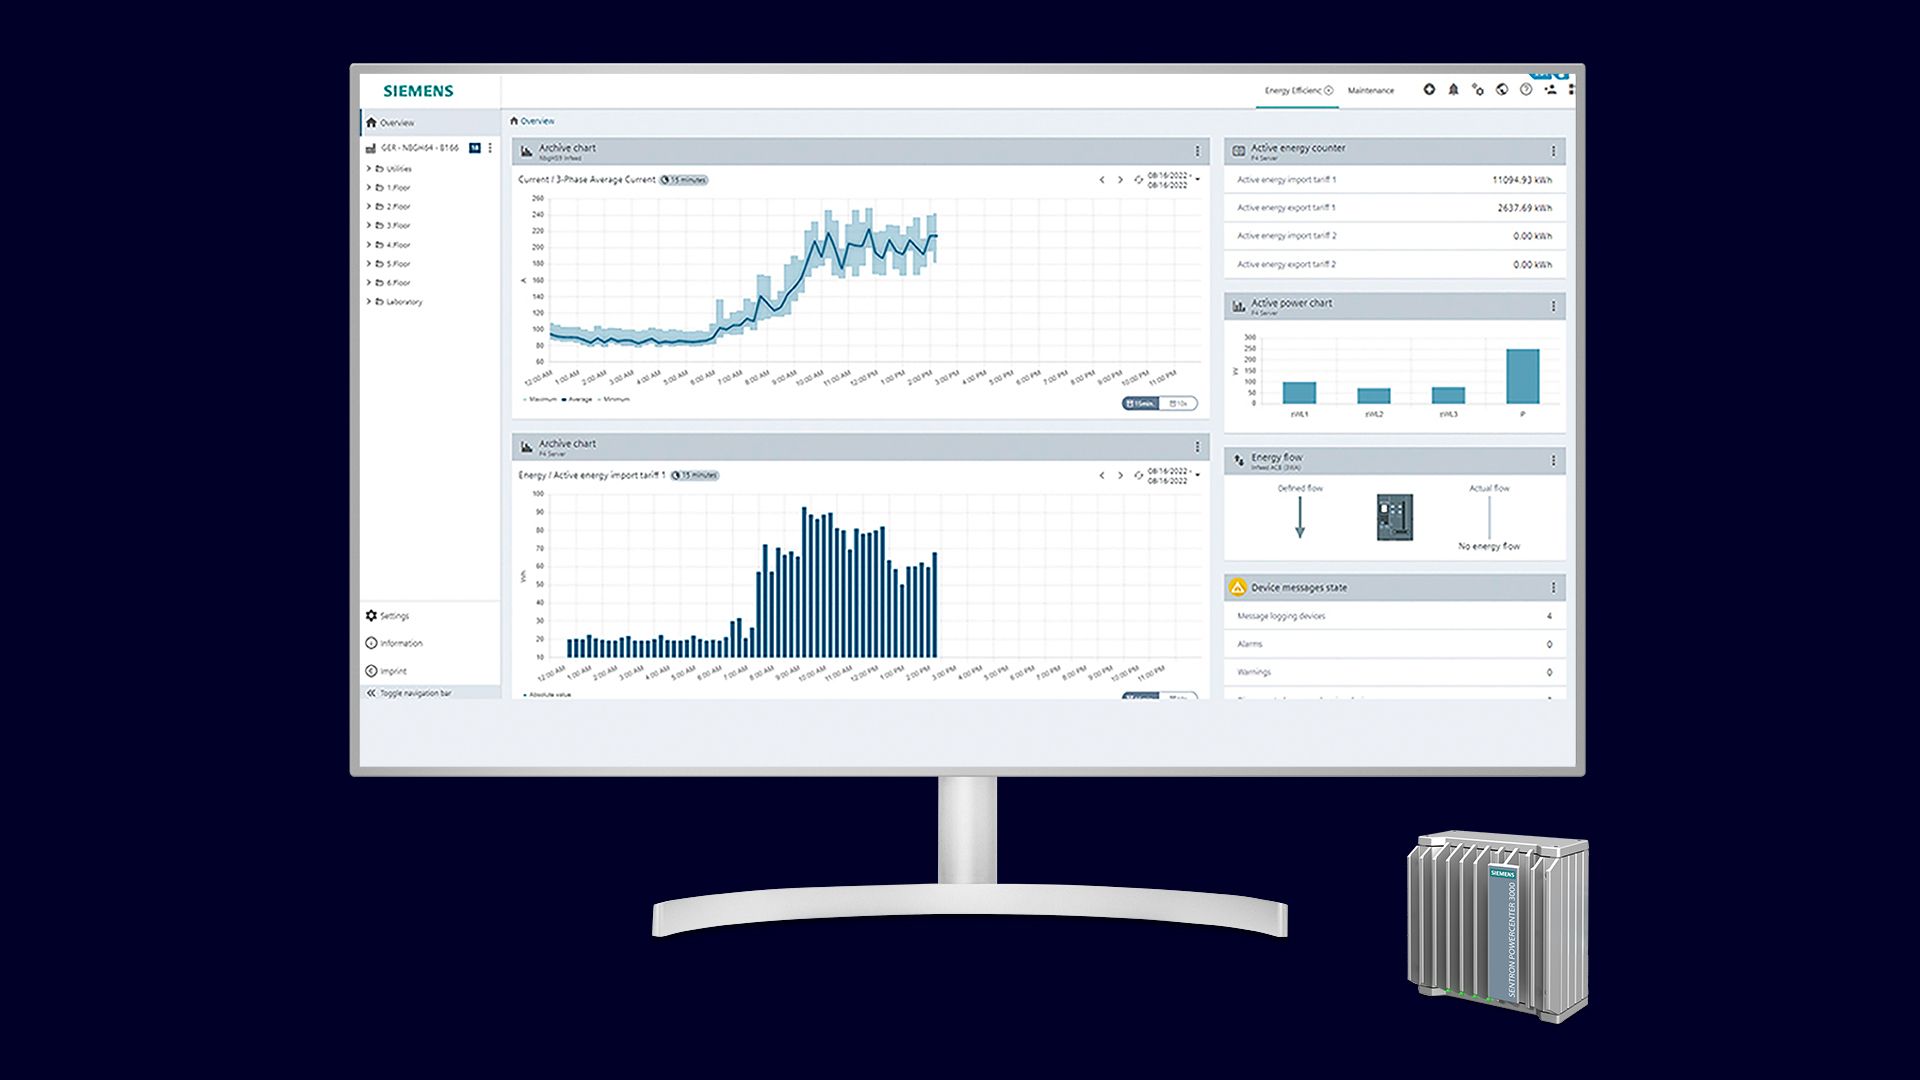This screenshot has height=1080, width=1920.
Task: Select Overview in the sidebar
Action: click(x=430, y=122)
